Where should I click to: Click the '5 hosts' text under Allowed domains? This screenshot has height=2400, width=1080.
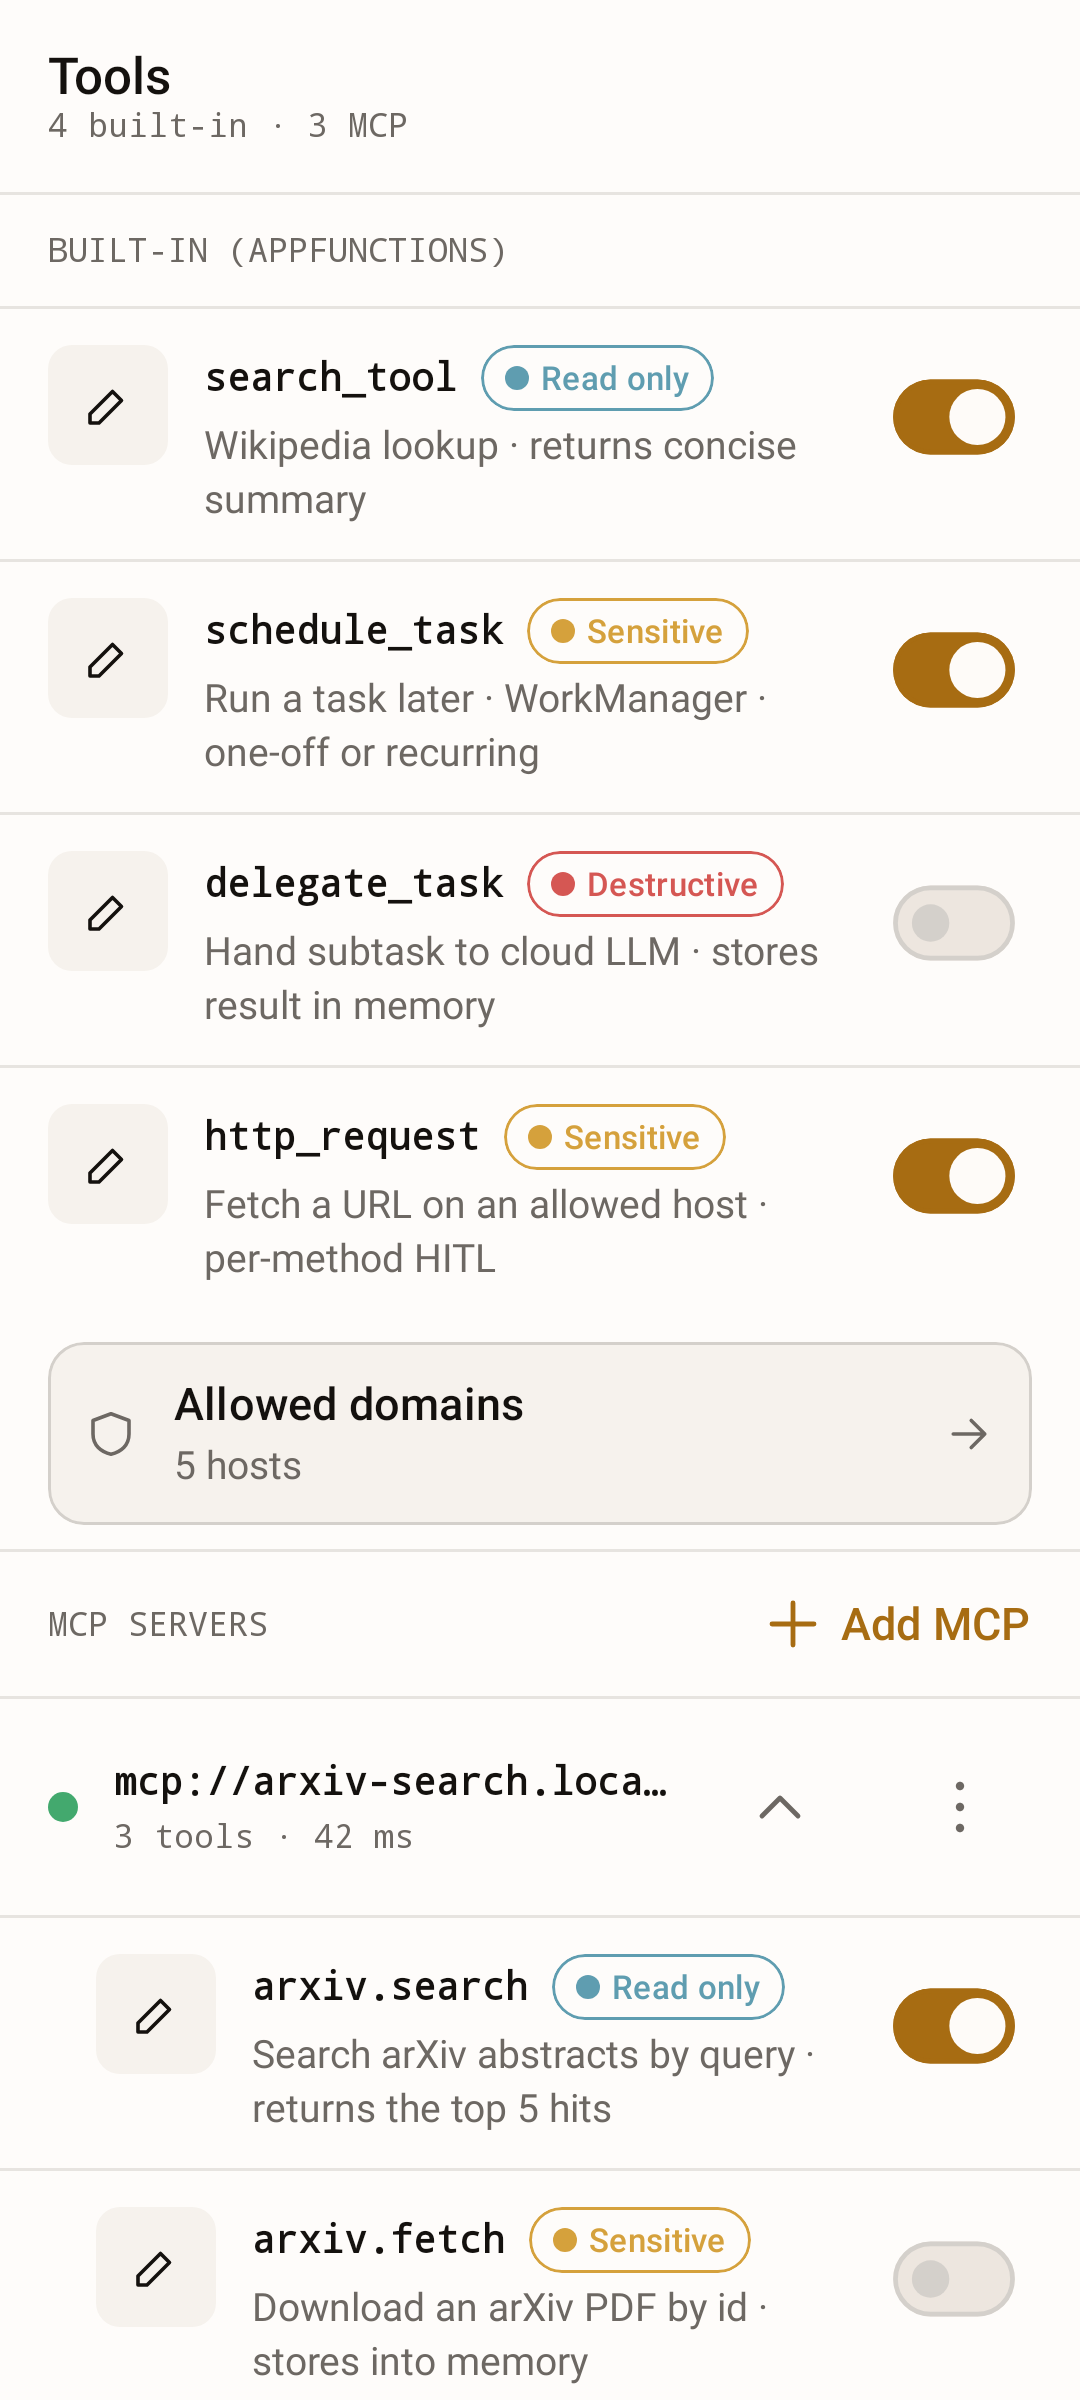pos(238,1466)
